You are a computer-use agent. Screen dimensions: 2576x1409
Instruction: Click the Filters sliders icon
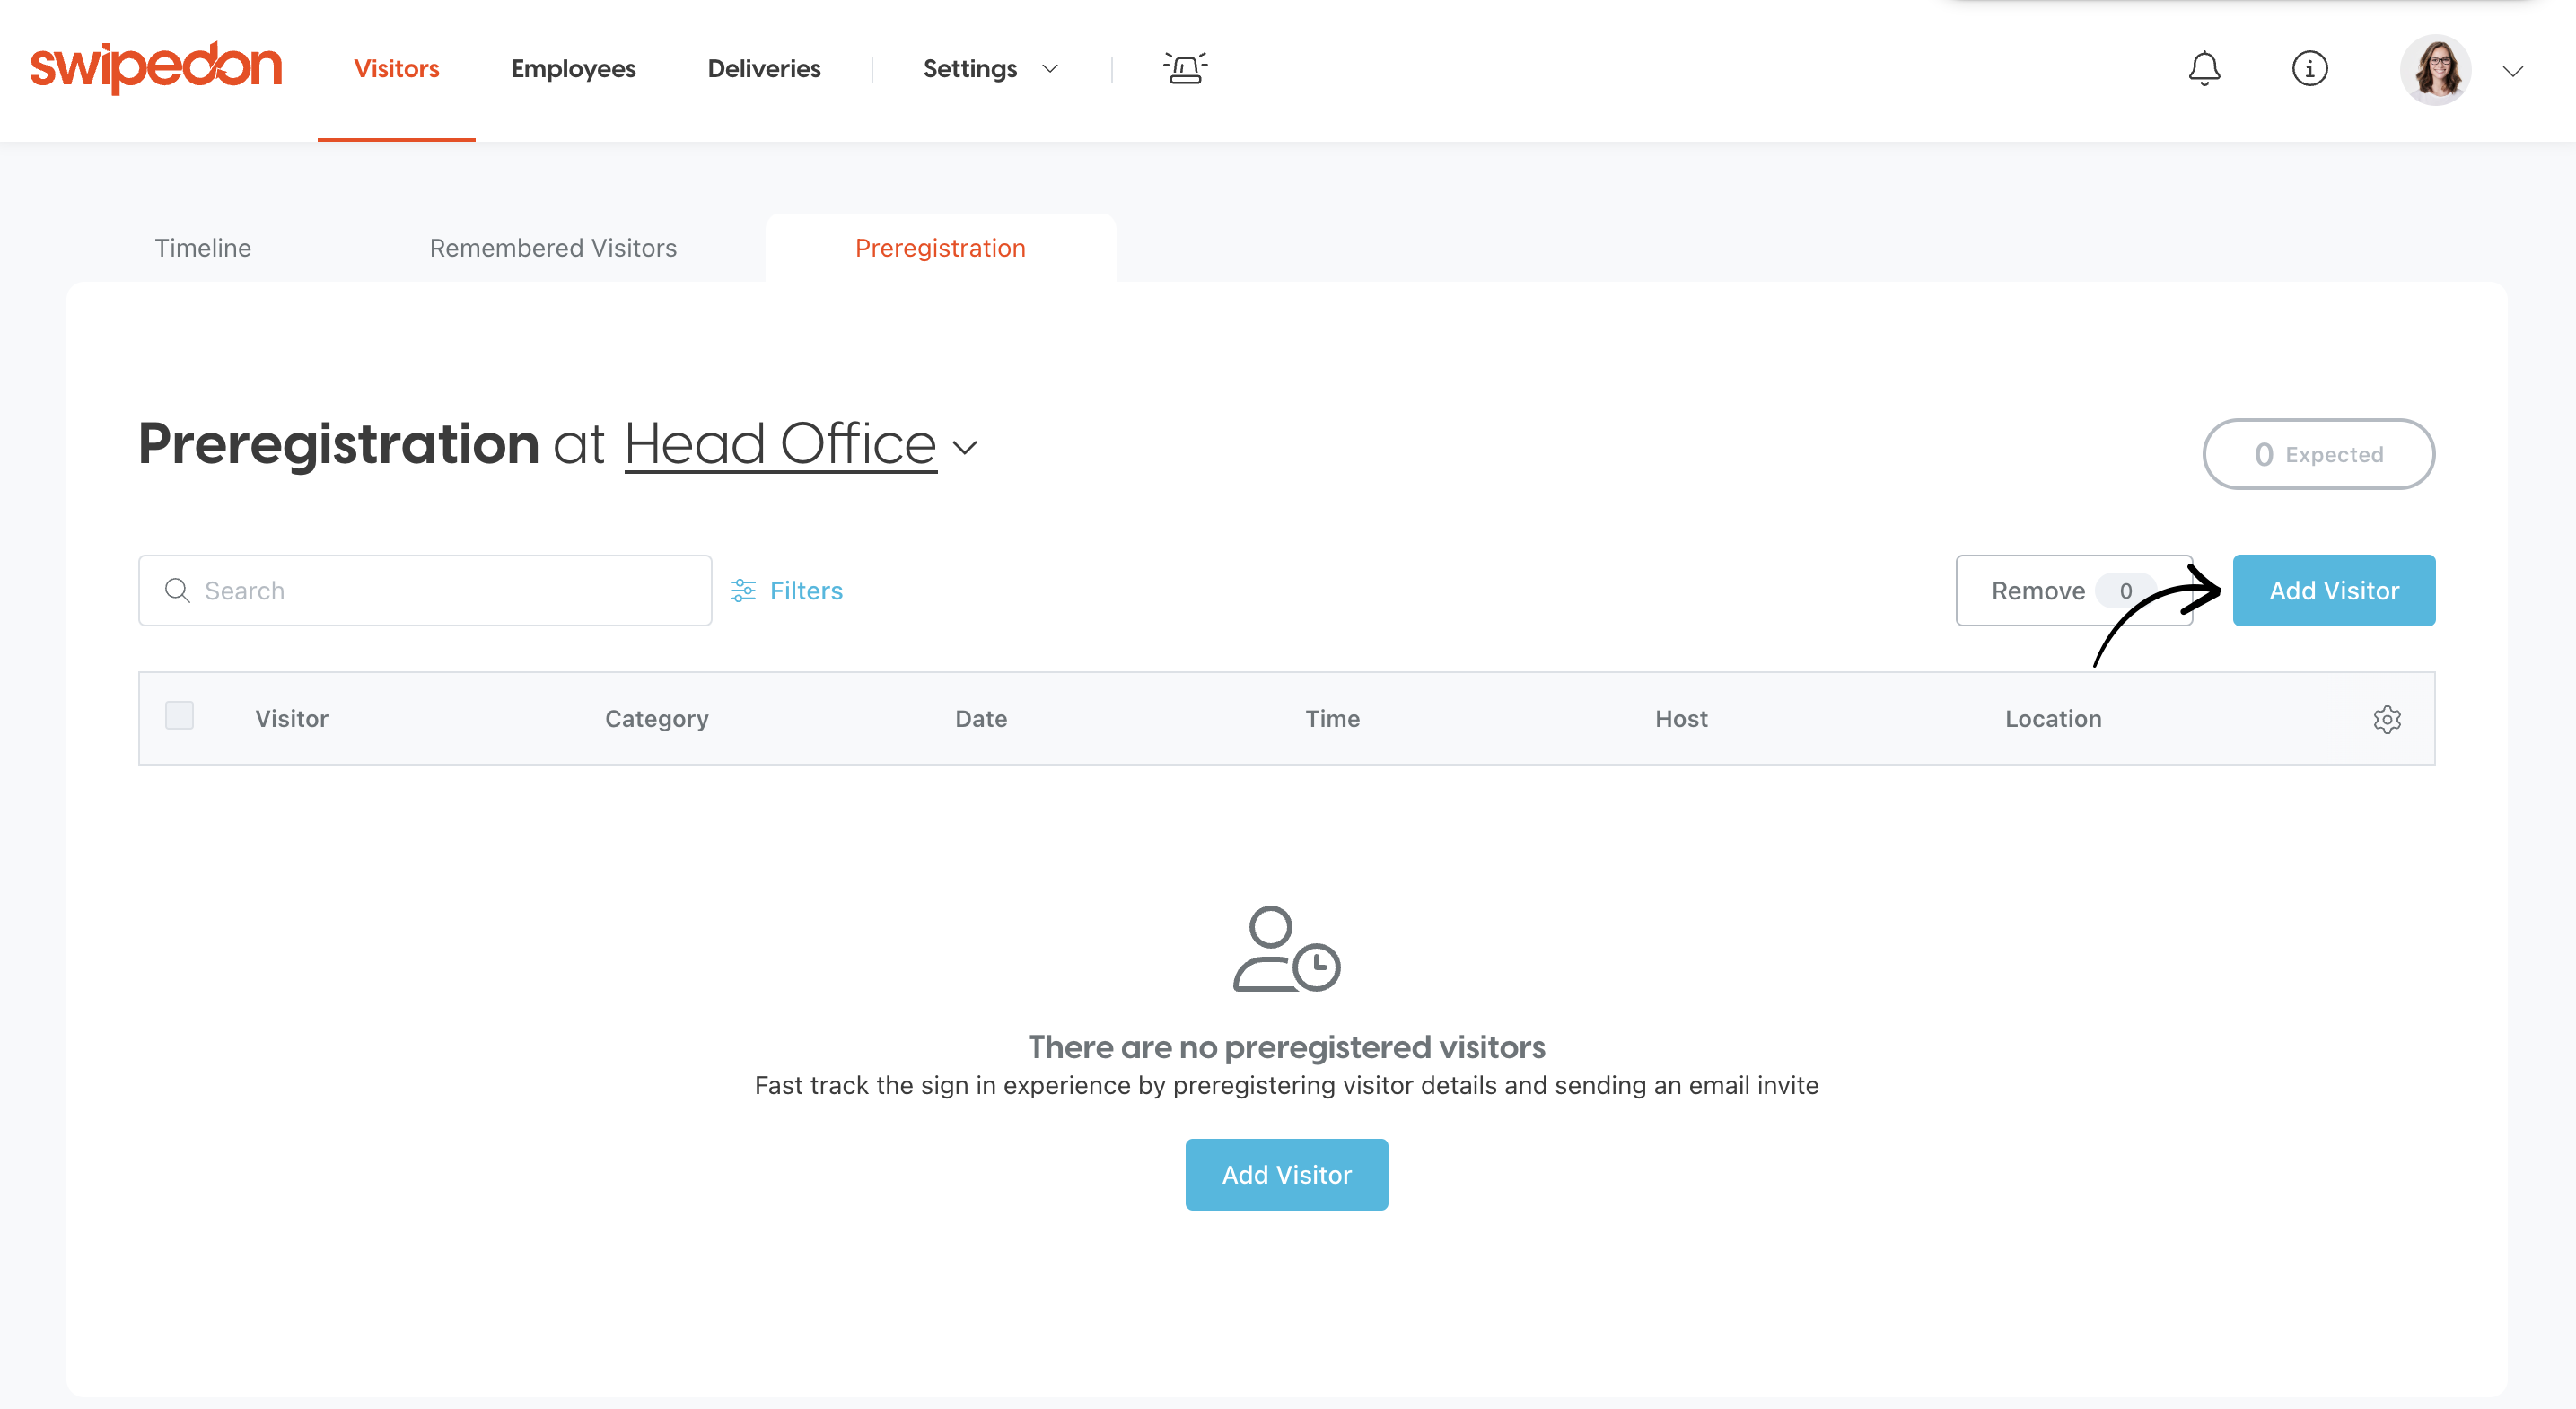pos(742,590)
